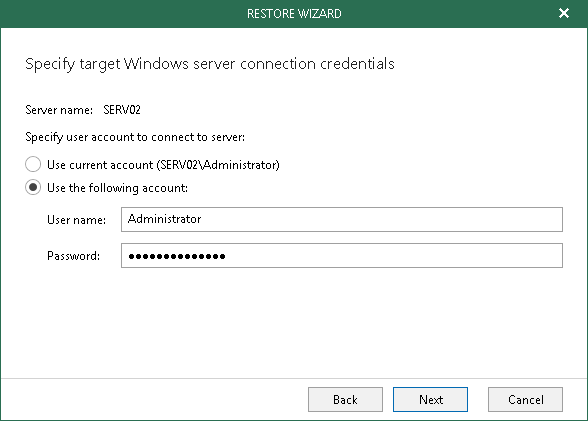The image size is (588, 421).
Task: Proceed with the Next button
Action: pos(430,399)
